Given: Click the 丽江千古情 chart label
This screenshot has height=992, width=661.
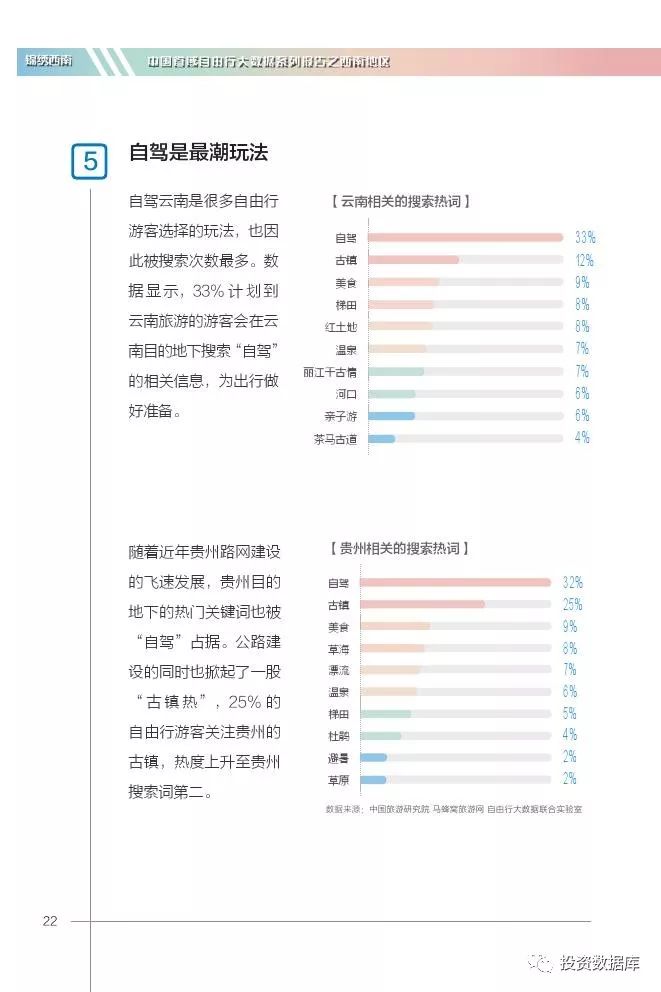Looking at the screenshot, I should pyautogui.click(x=330, y=372).
